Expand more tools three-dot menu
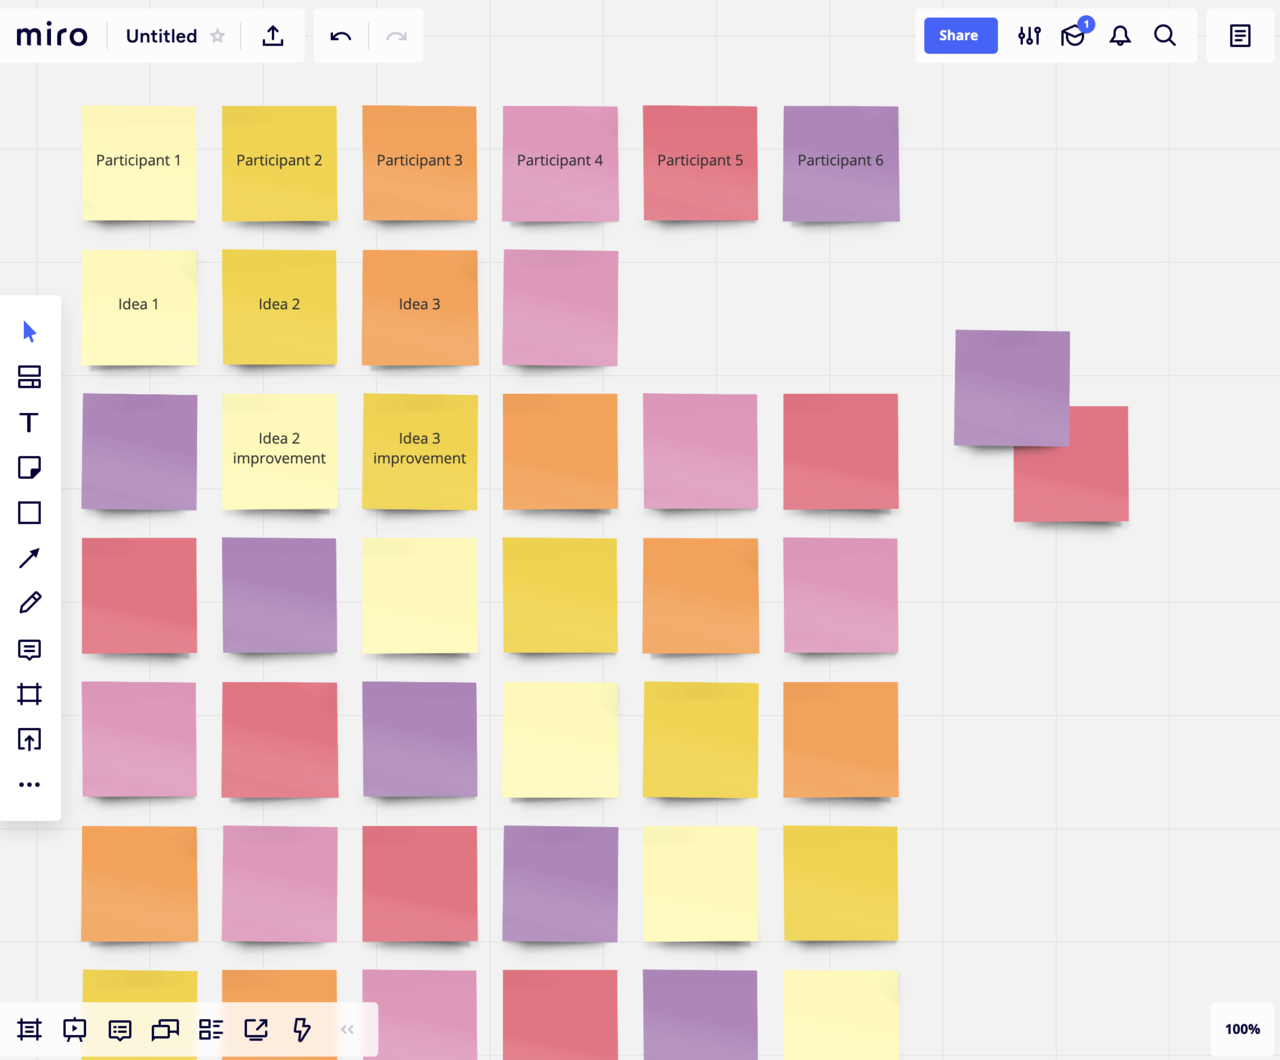 [x=30, y=785]
